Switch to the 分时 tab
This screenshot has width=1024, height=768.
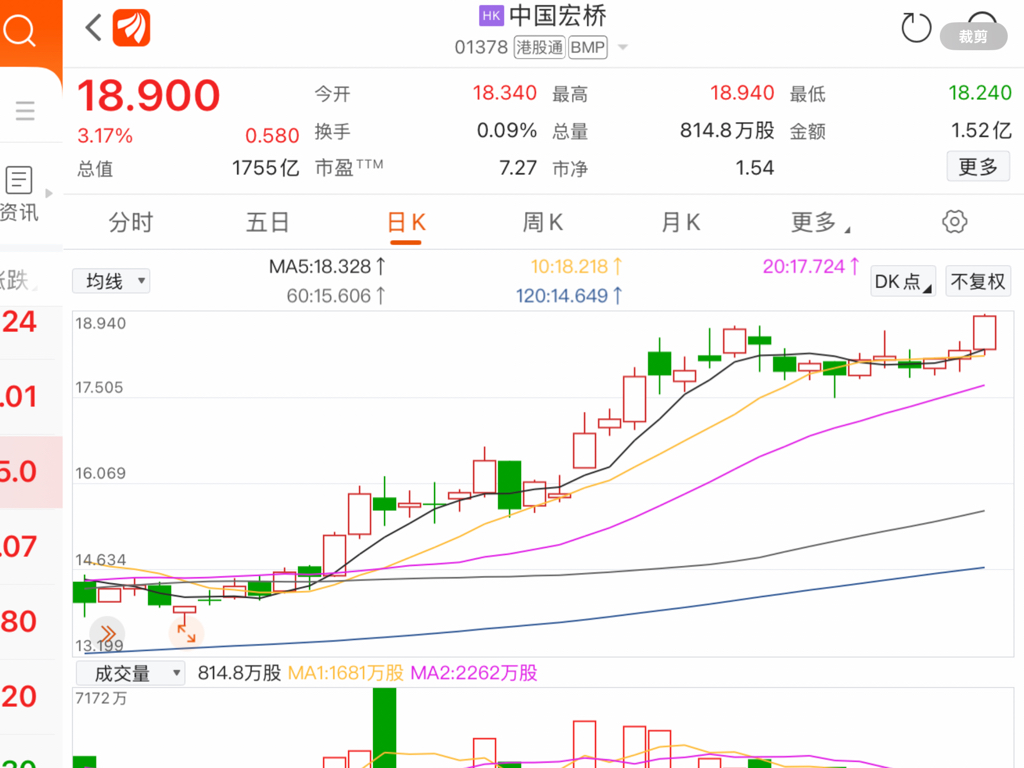coord(131,223)
